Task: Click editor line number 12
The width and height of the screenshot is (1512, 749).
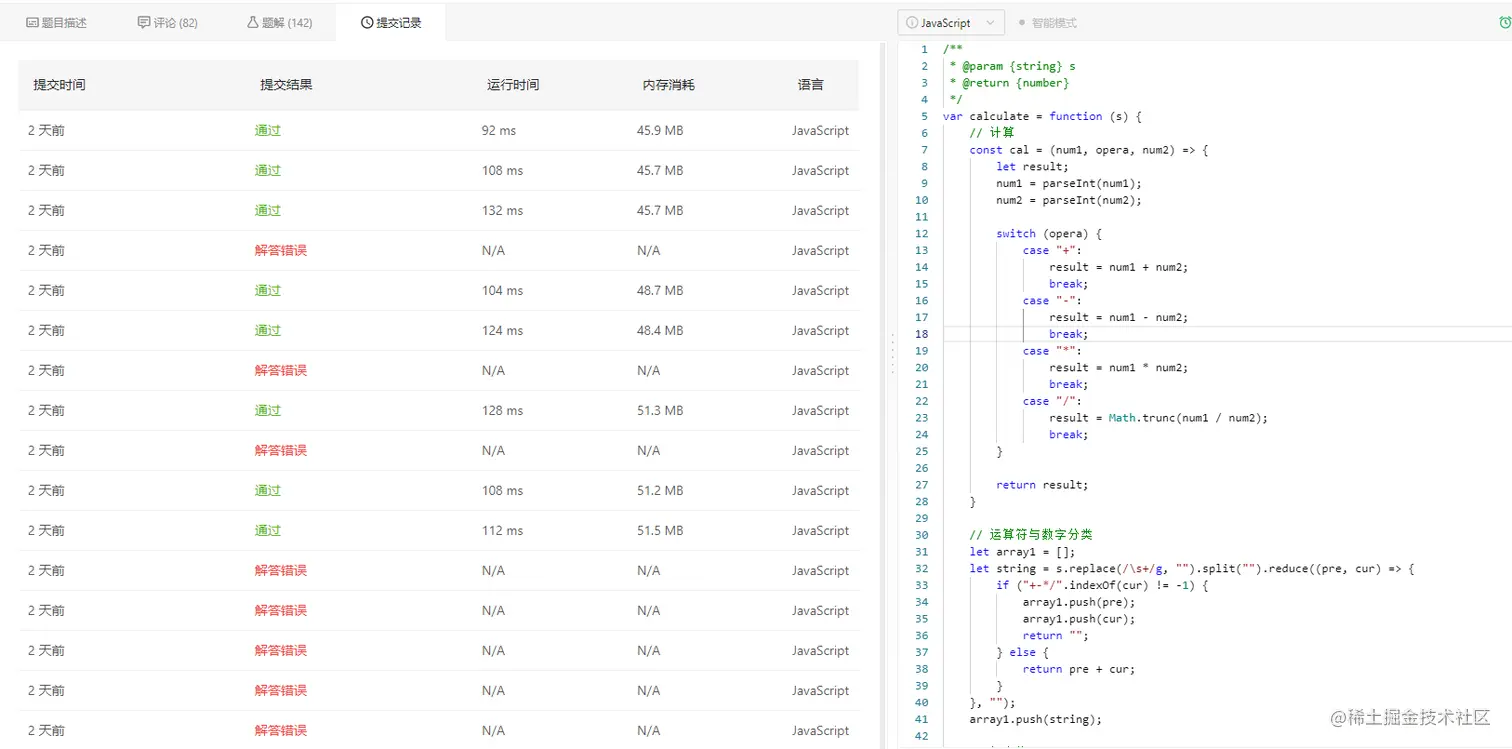Action: click(921, 233)
